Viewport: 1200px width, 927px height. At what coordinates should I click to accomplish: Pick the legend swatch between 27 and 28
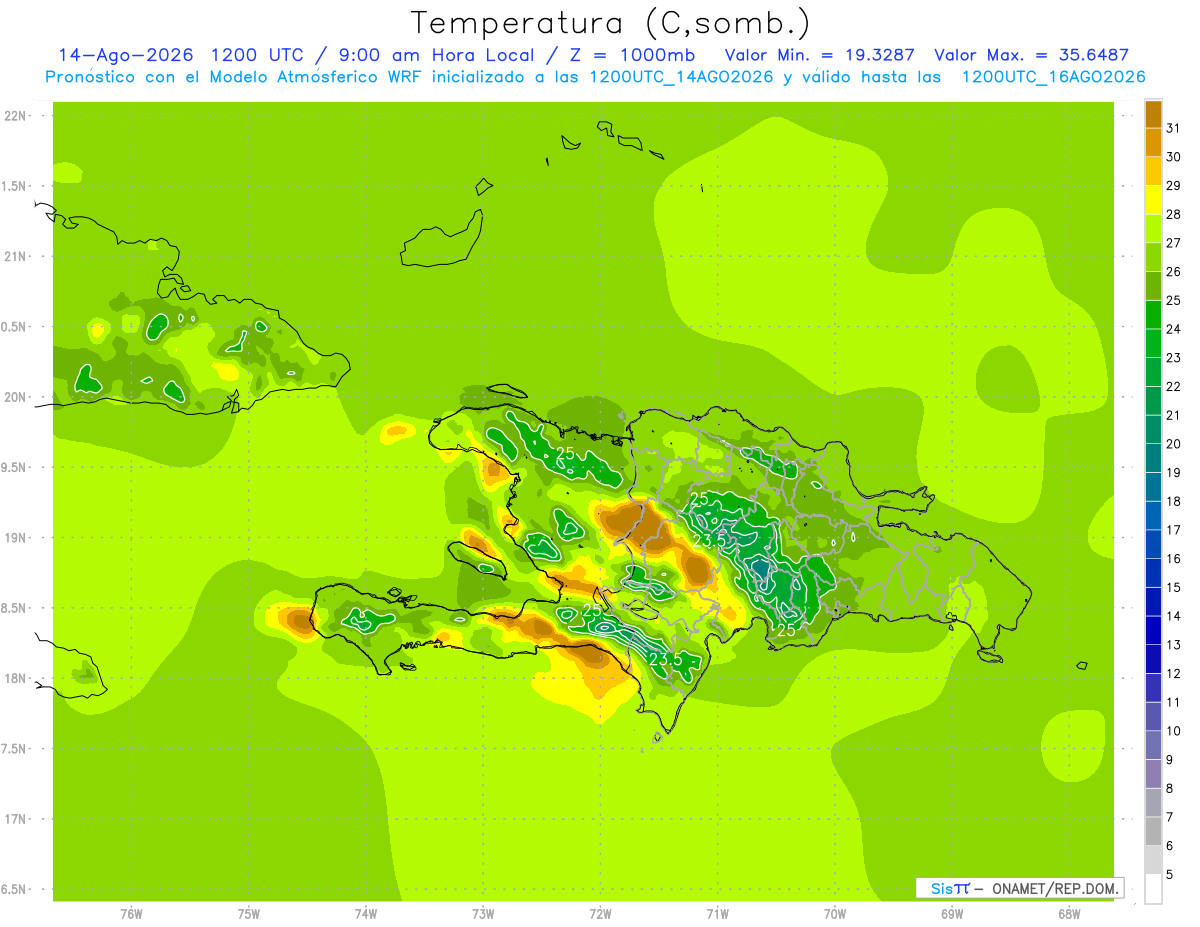[x=1153, y=229]
